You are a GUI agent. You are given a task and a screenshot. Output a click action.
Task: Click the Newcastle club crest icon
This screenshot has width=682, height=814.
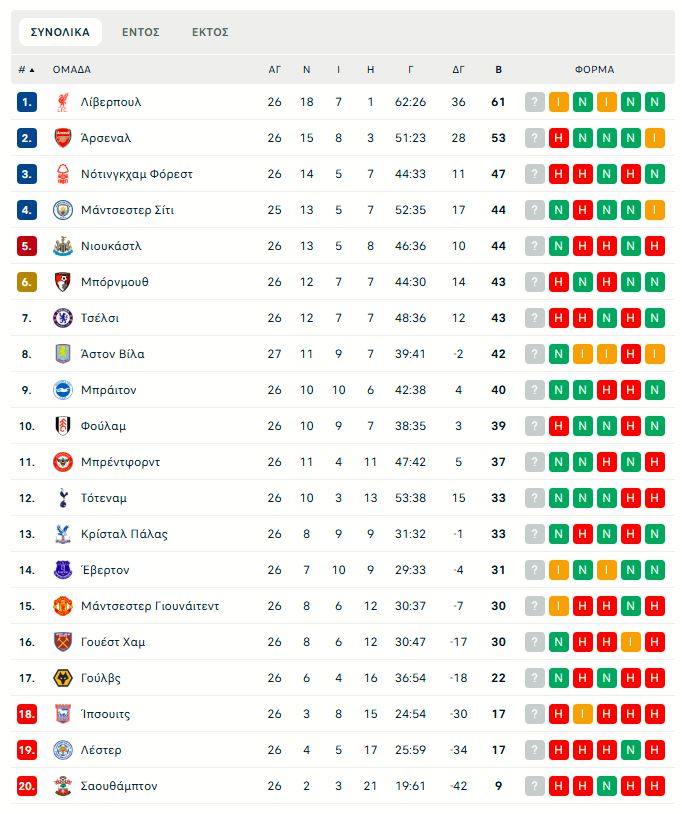(62, 246)
